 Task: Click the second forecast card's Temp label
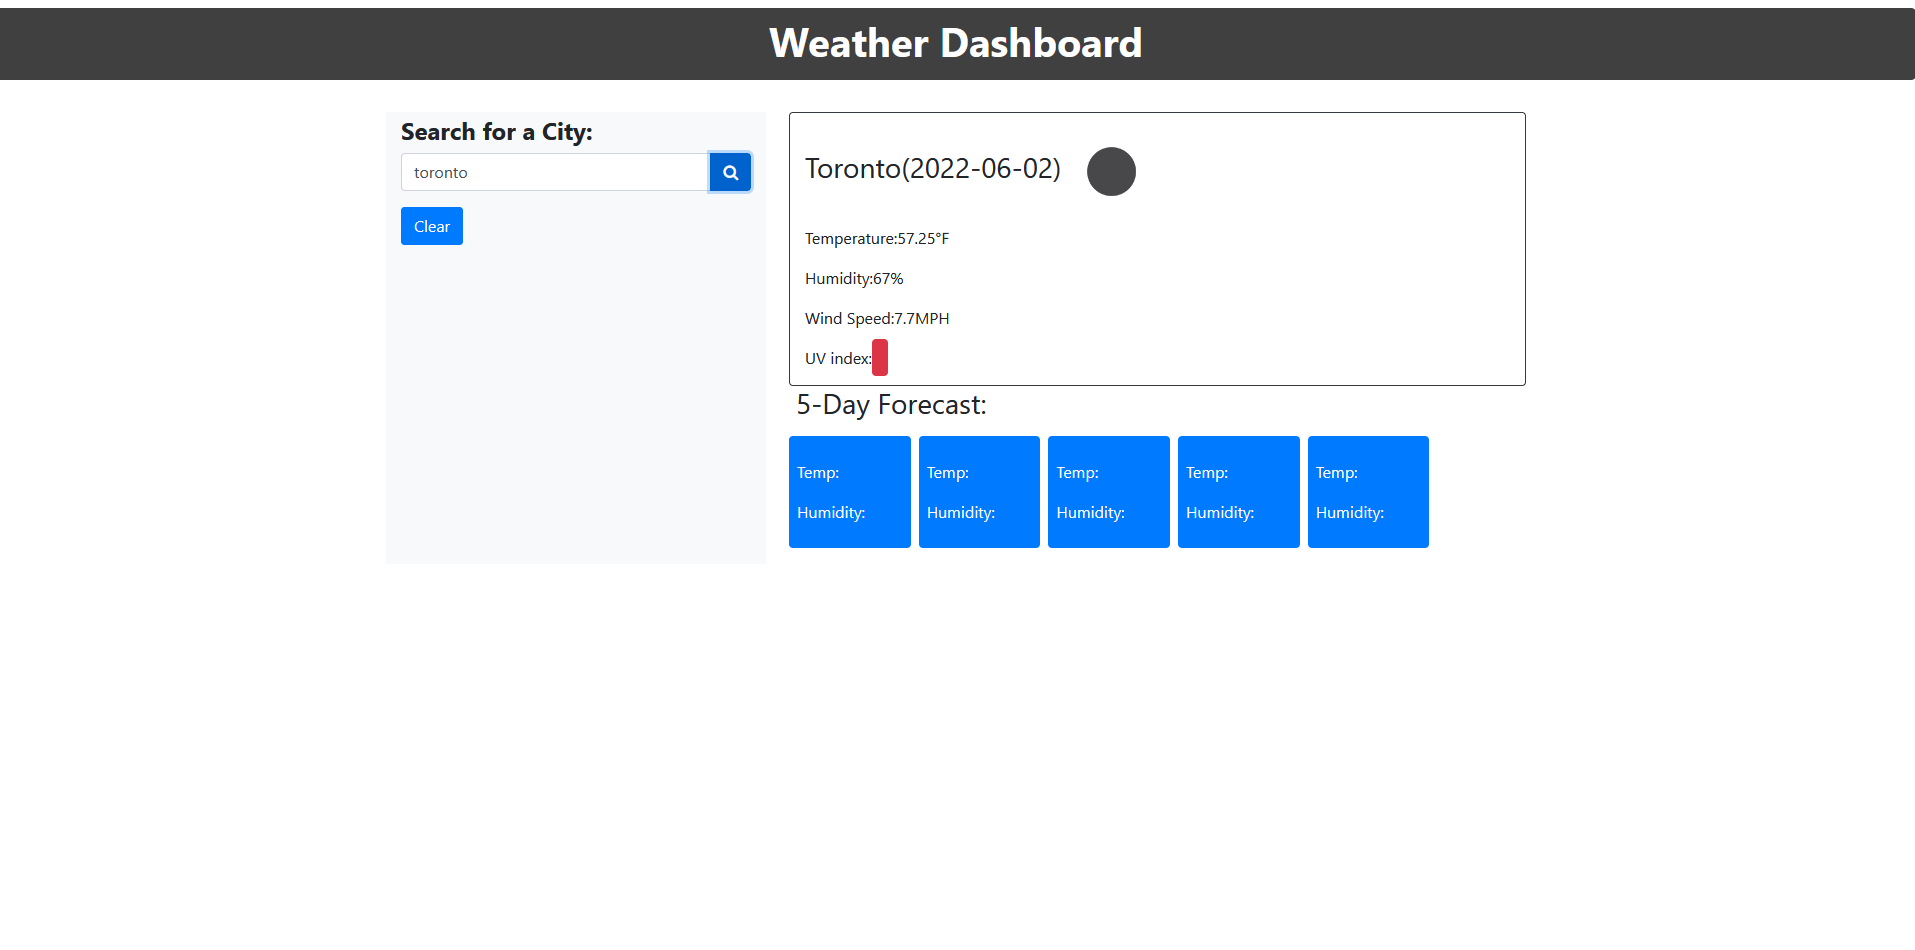[946, 472]
